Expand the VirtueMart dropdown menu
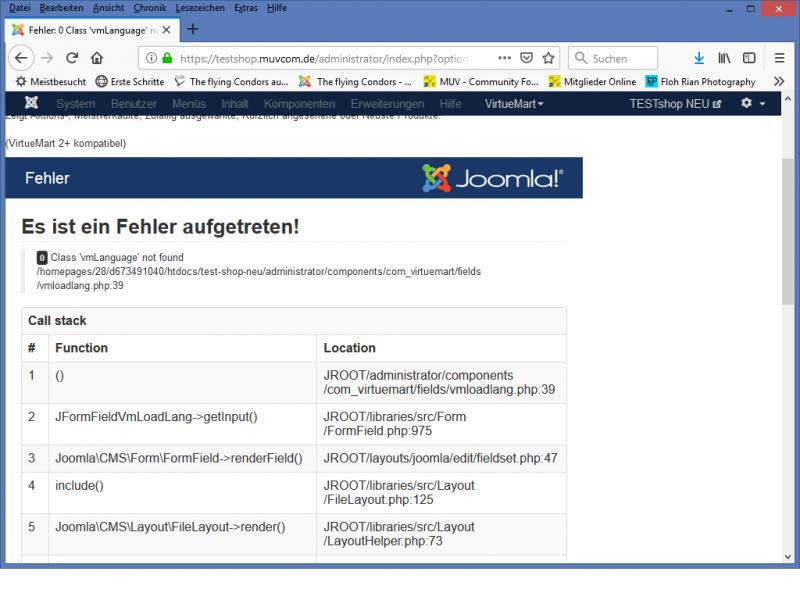 (514, 104)
